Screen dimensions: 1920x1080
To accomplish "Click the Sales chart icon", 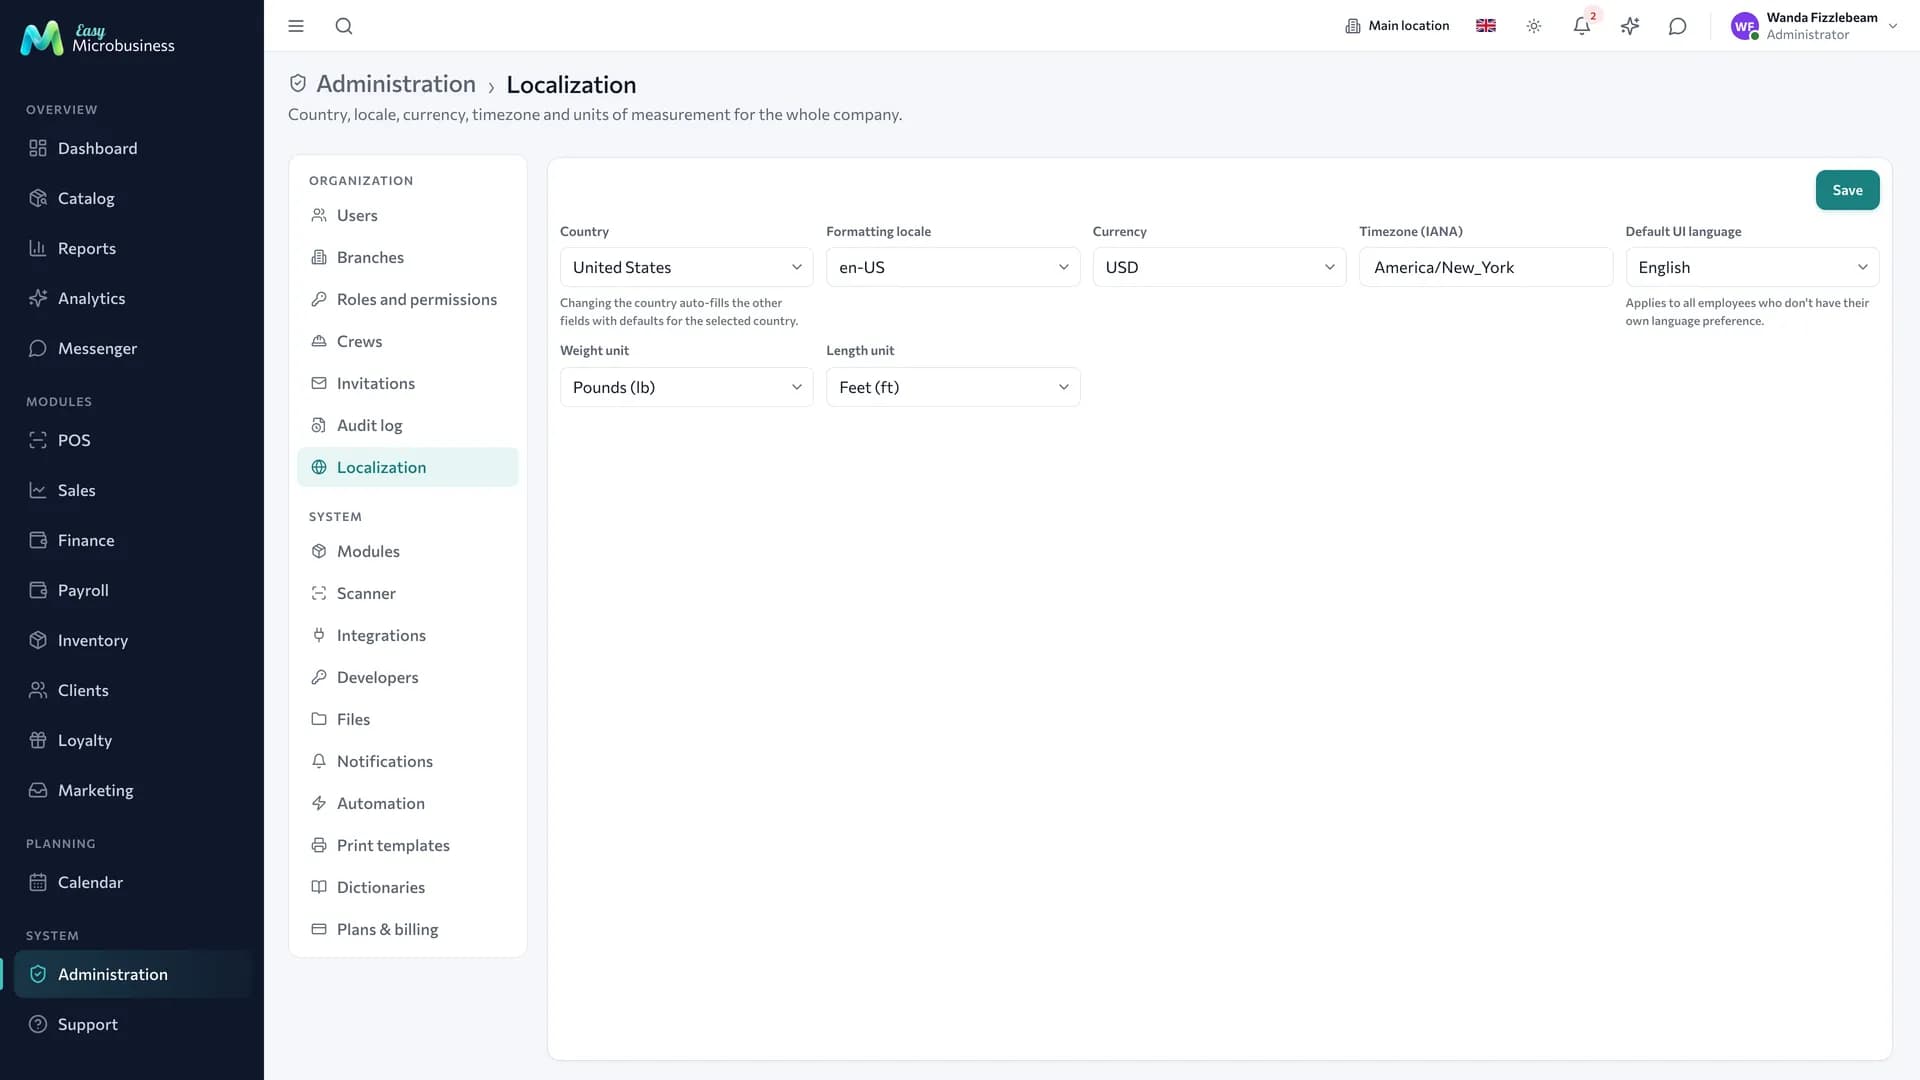I will tap(38, 490).
